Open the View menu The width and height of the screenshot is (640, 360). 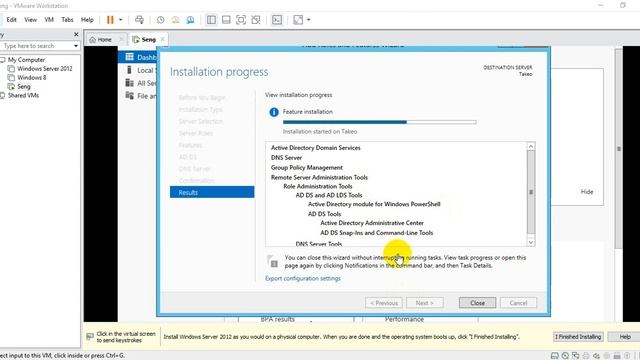point(30,20)
